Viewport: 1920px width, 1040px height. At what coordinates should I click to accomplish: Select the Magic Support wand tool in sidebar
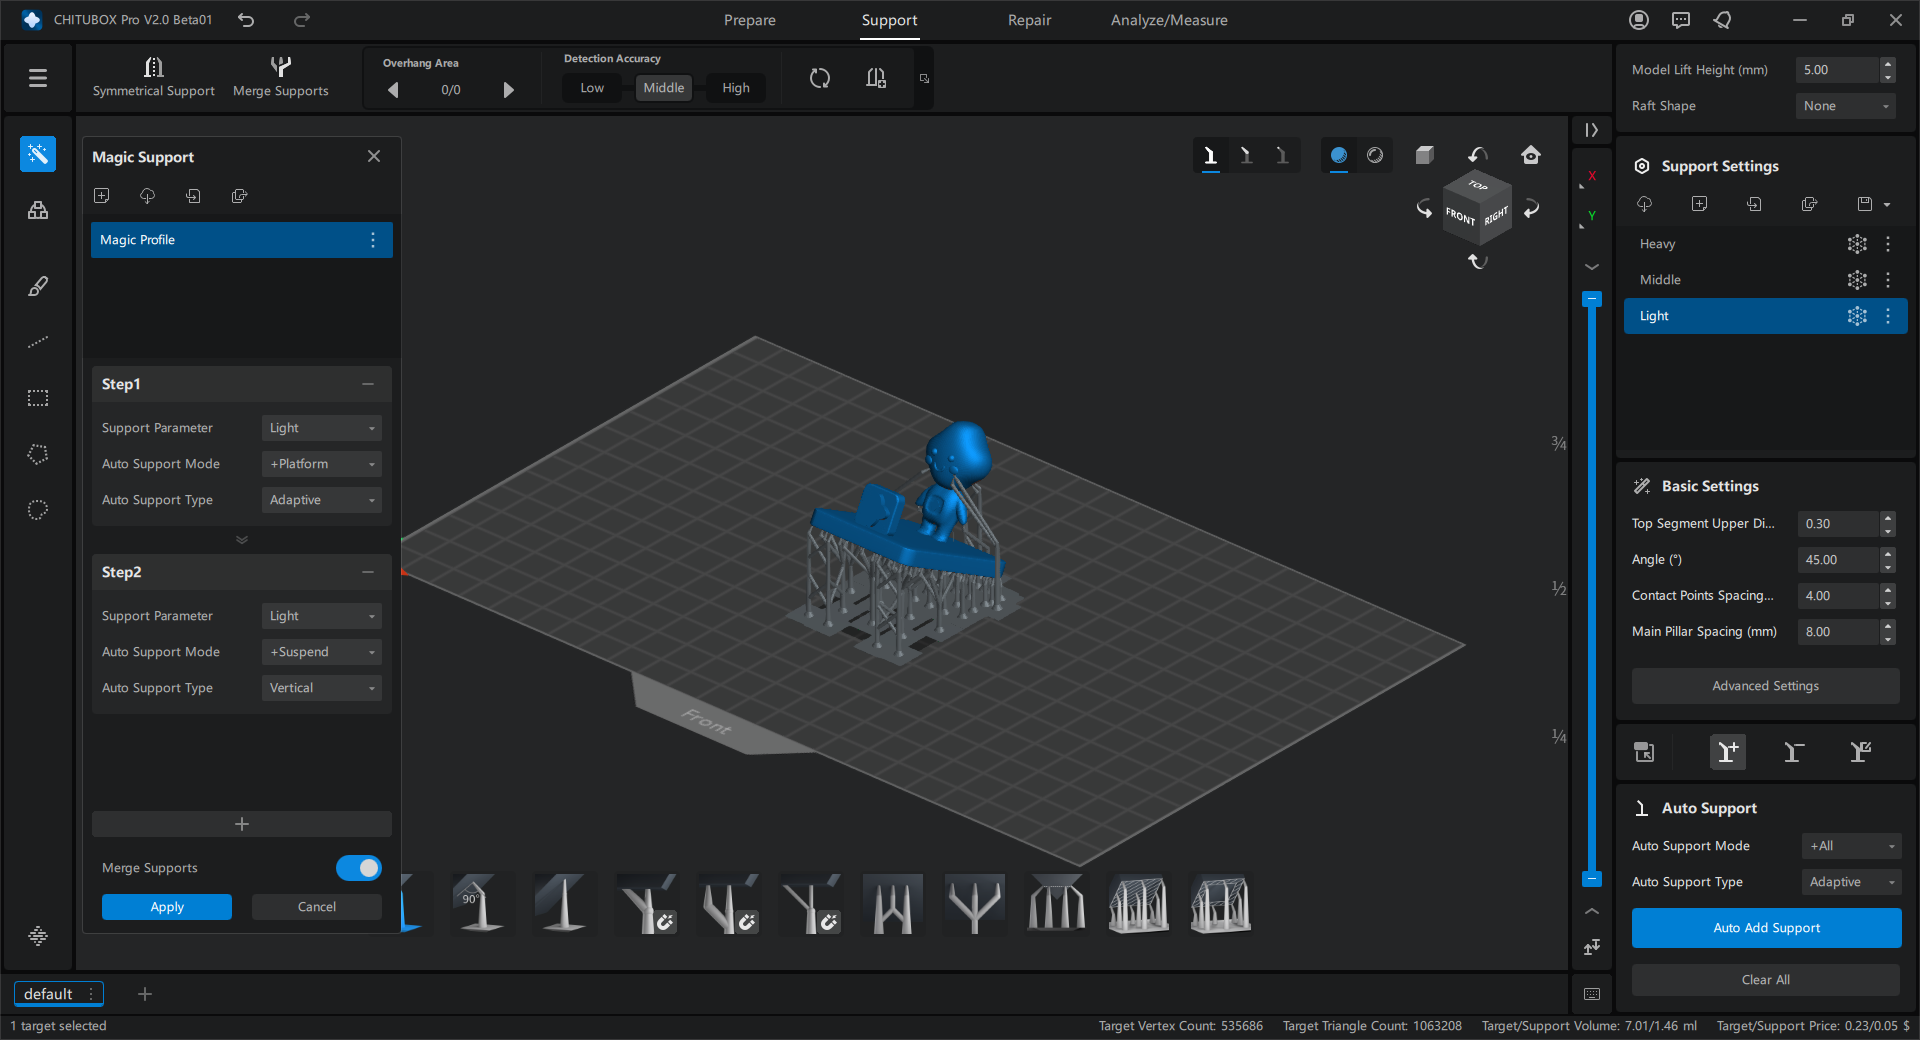38,154
